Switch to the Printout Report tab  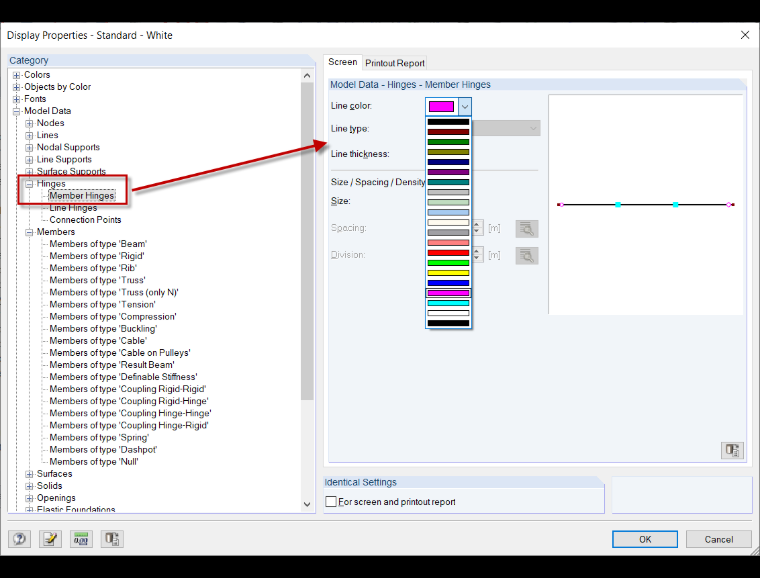(x=395, y=63)
